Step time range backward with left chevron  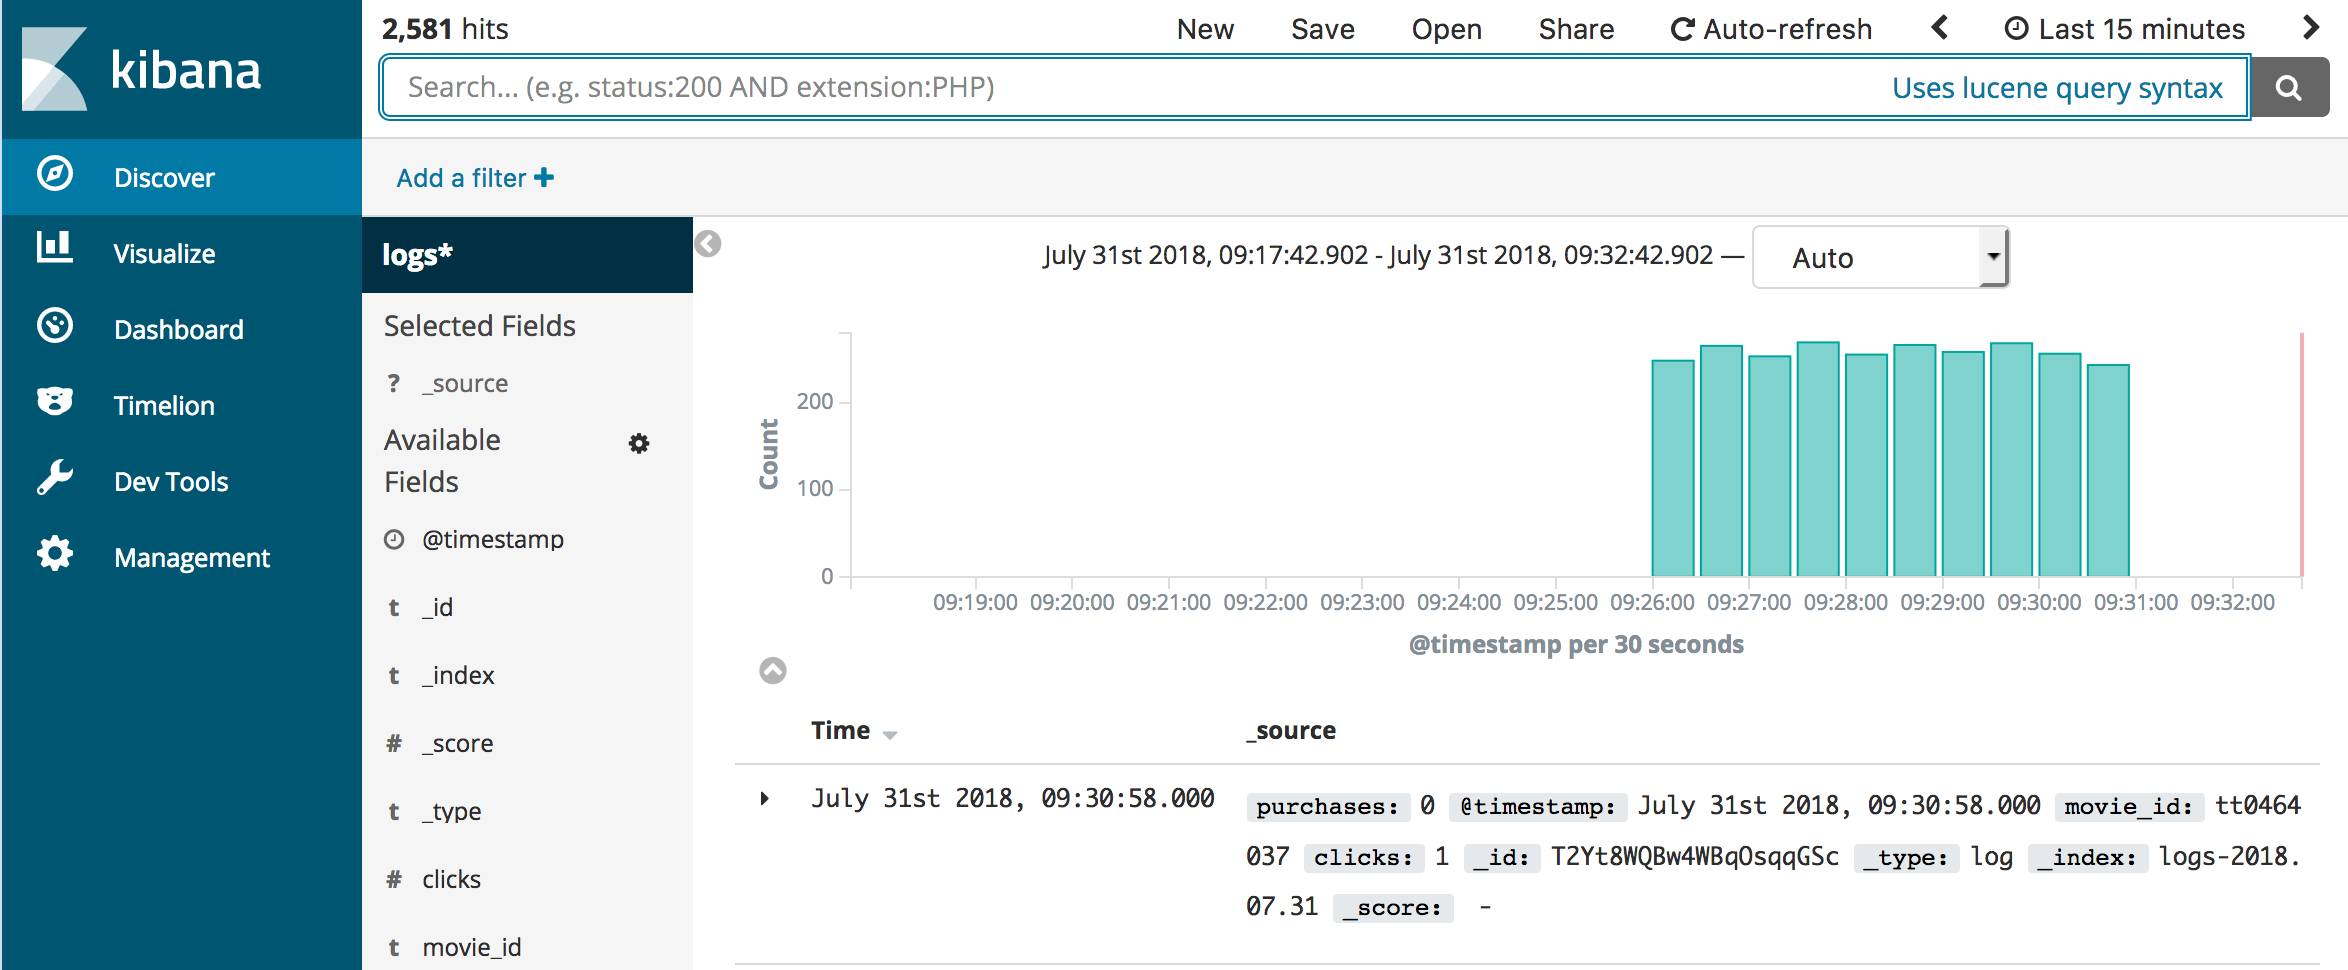pos(1940,28)
